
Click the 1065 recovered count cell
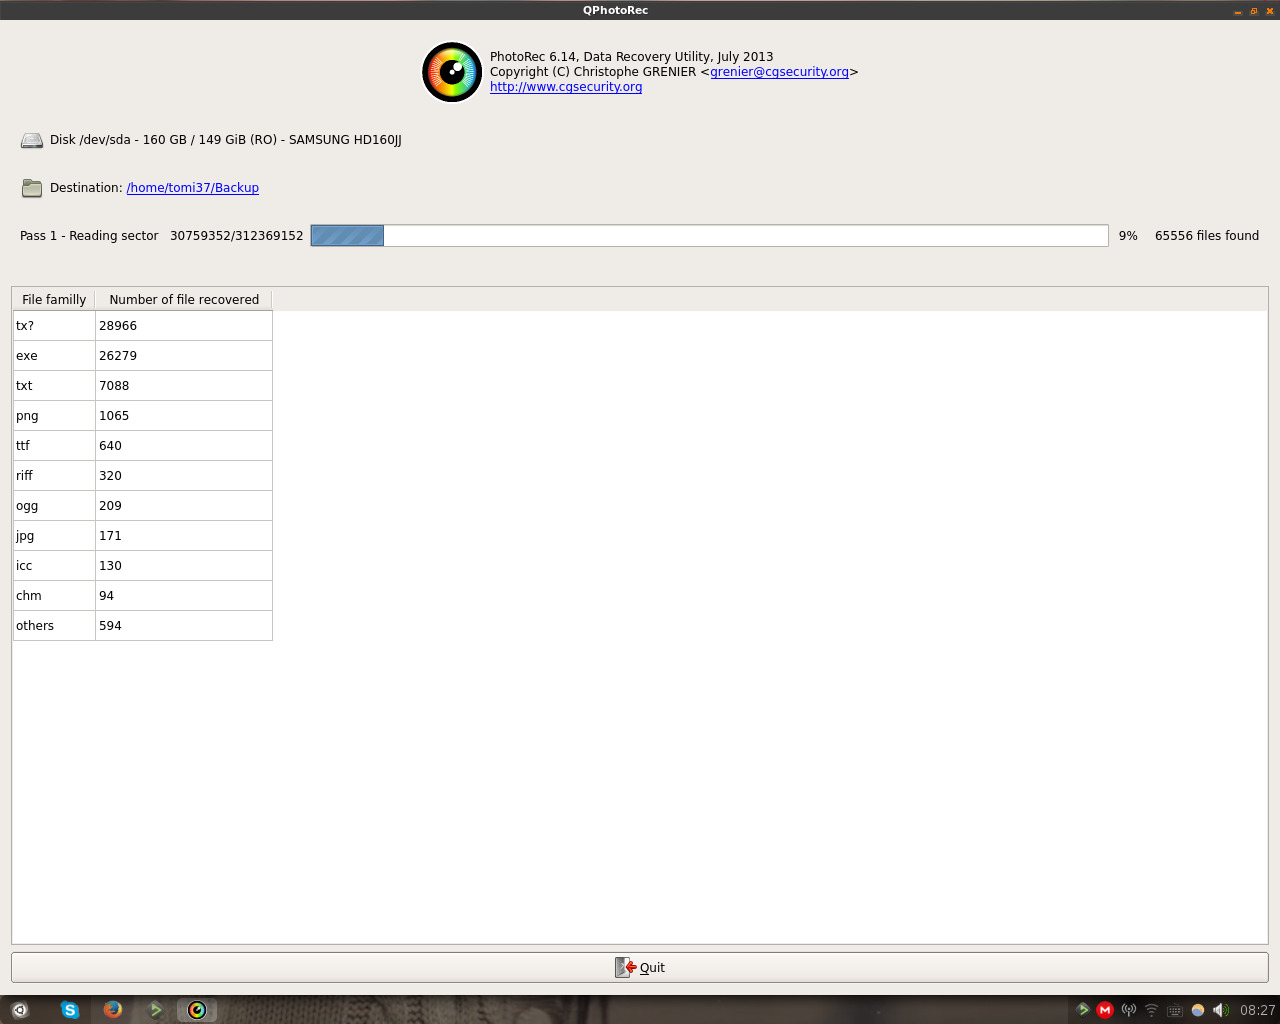point(184,416)
